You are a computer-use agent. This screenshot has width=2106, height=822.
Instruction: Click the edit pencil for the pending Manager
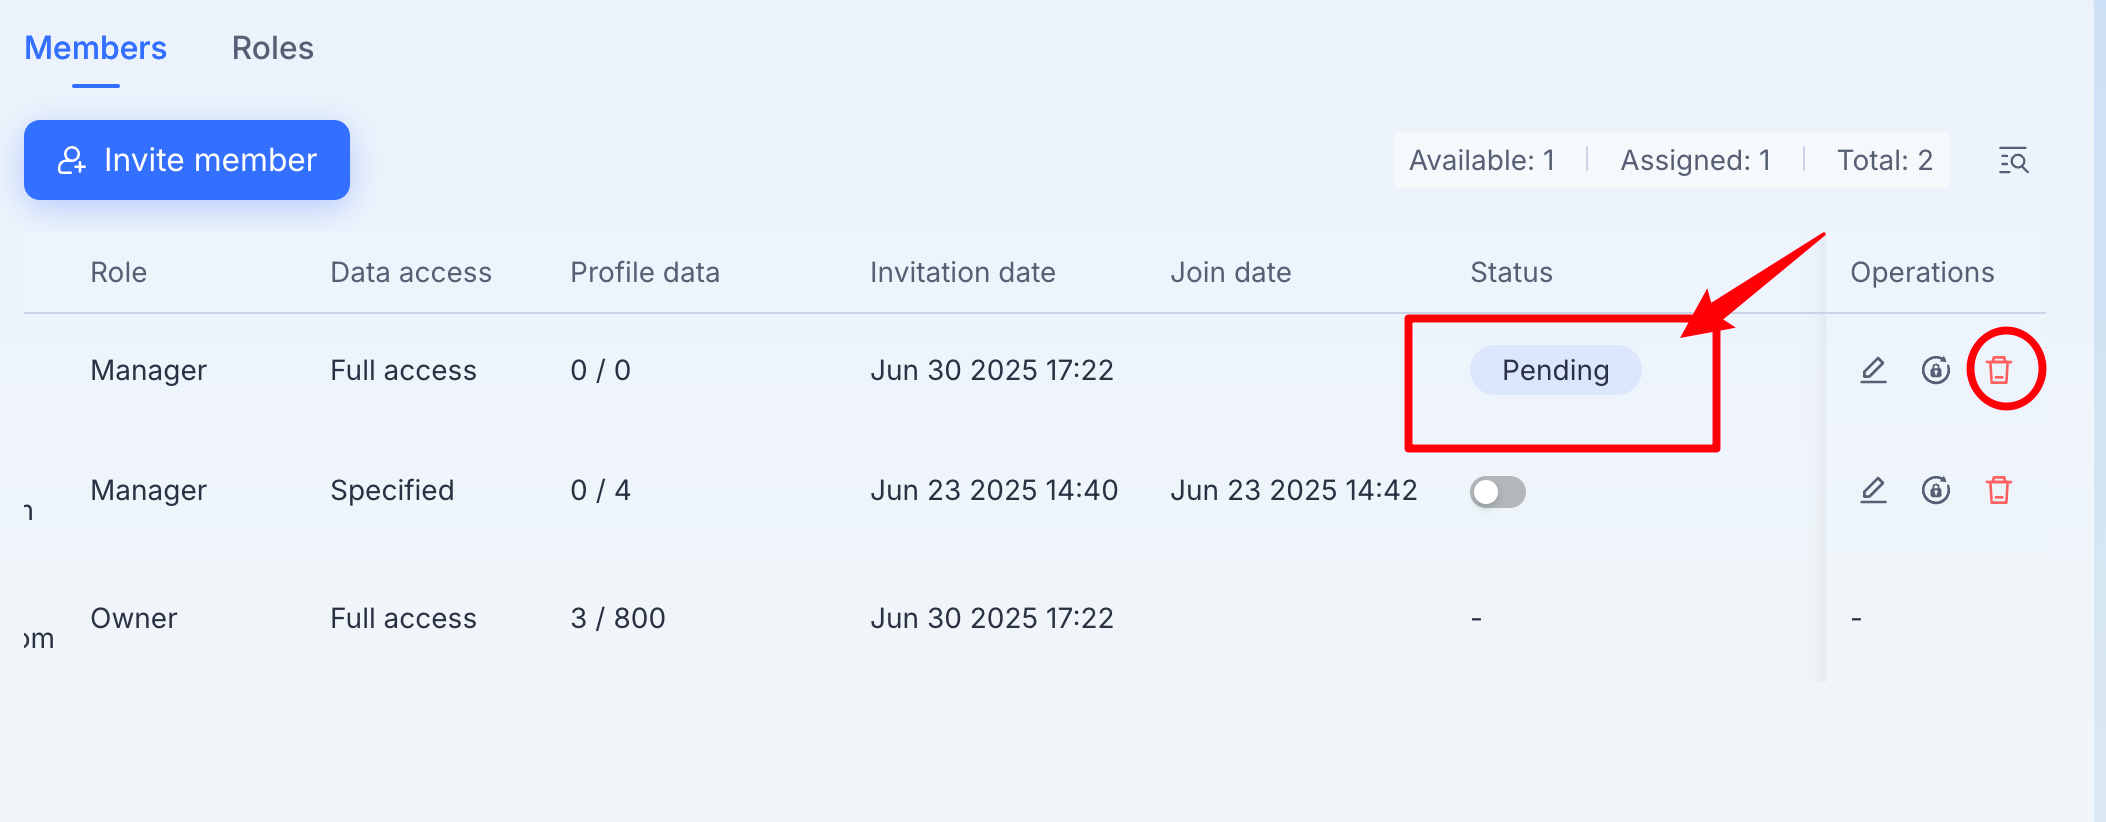pyautogui.click(x=1873, y=370)
